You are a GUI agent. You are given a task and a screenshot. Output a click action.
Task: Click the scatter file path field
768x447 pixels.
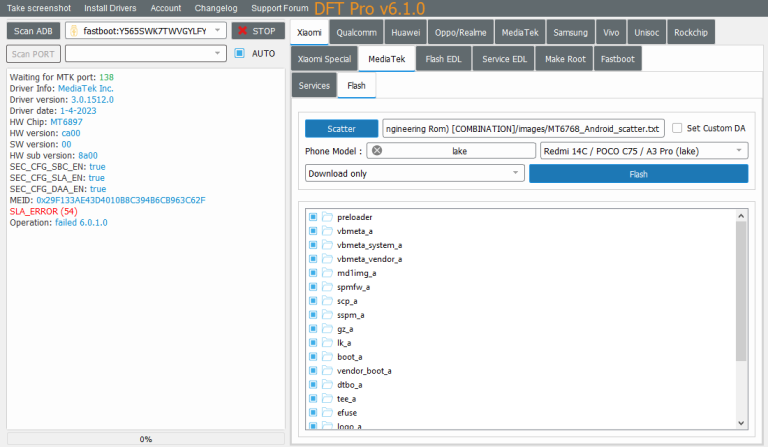tap(523, 128)
